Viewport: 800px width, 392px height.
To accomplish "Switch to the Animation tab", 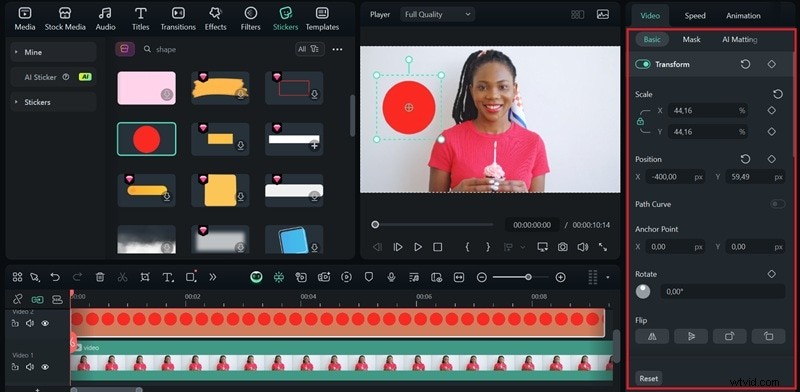I will pos(743,16).
